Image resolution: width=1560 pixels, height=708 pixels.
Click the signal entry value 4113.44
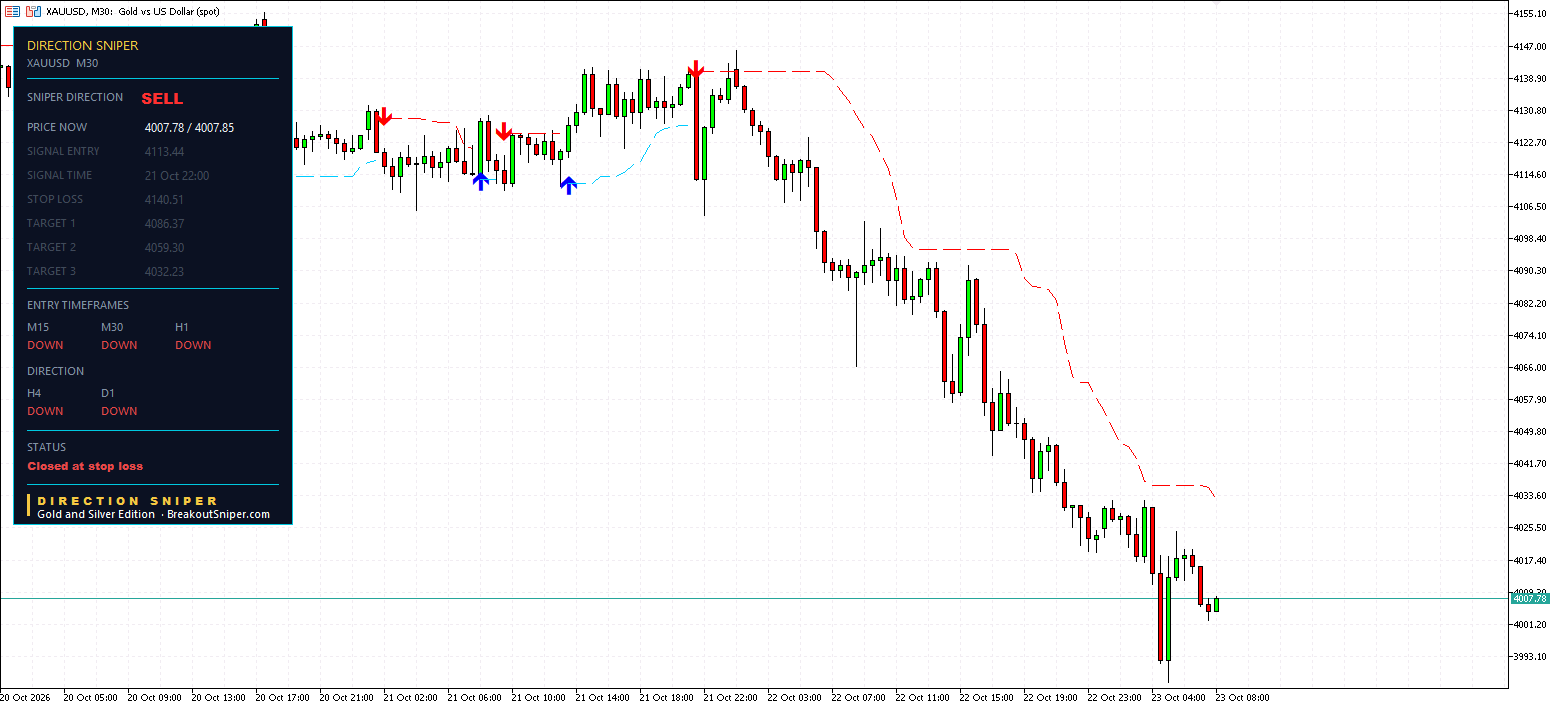164,152
